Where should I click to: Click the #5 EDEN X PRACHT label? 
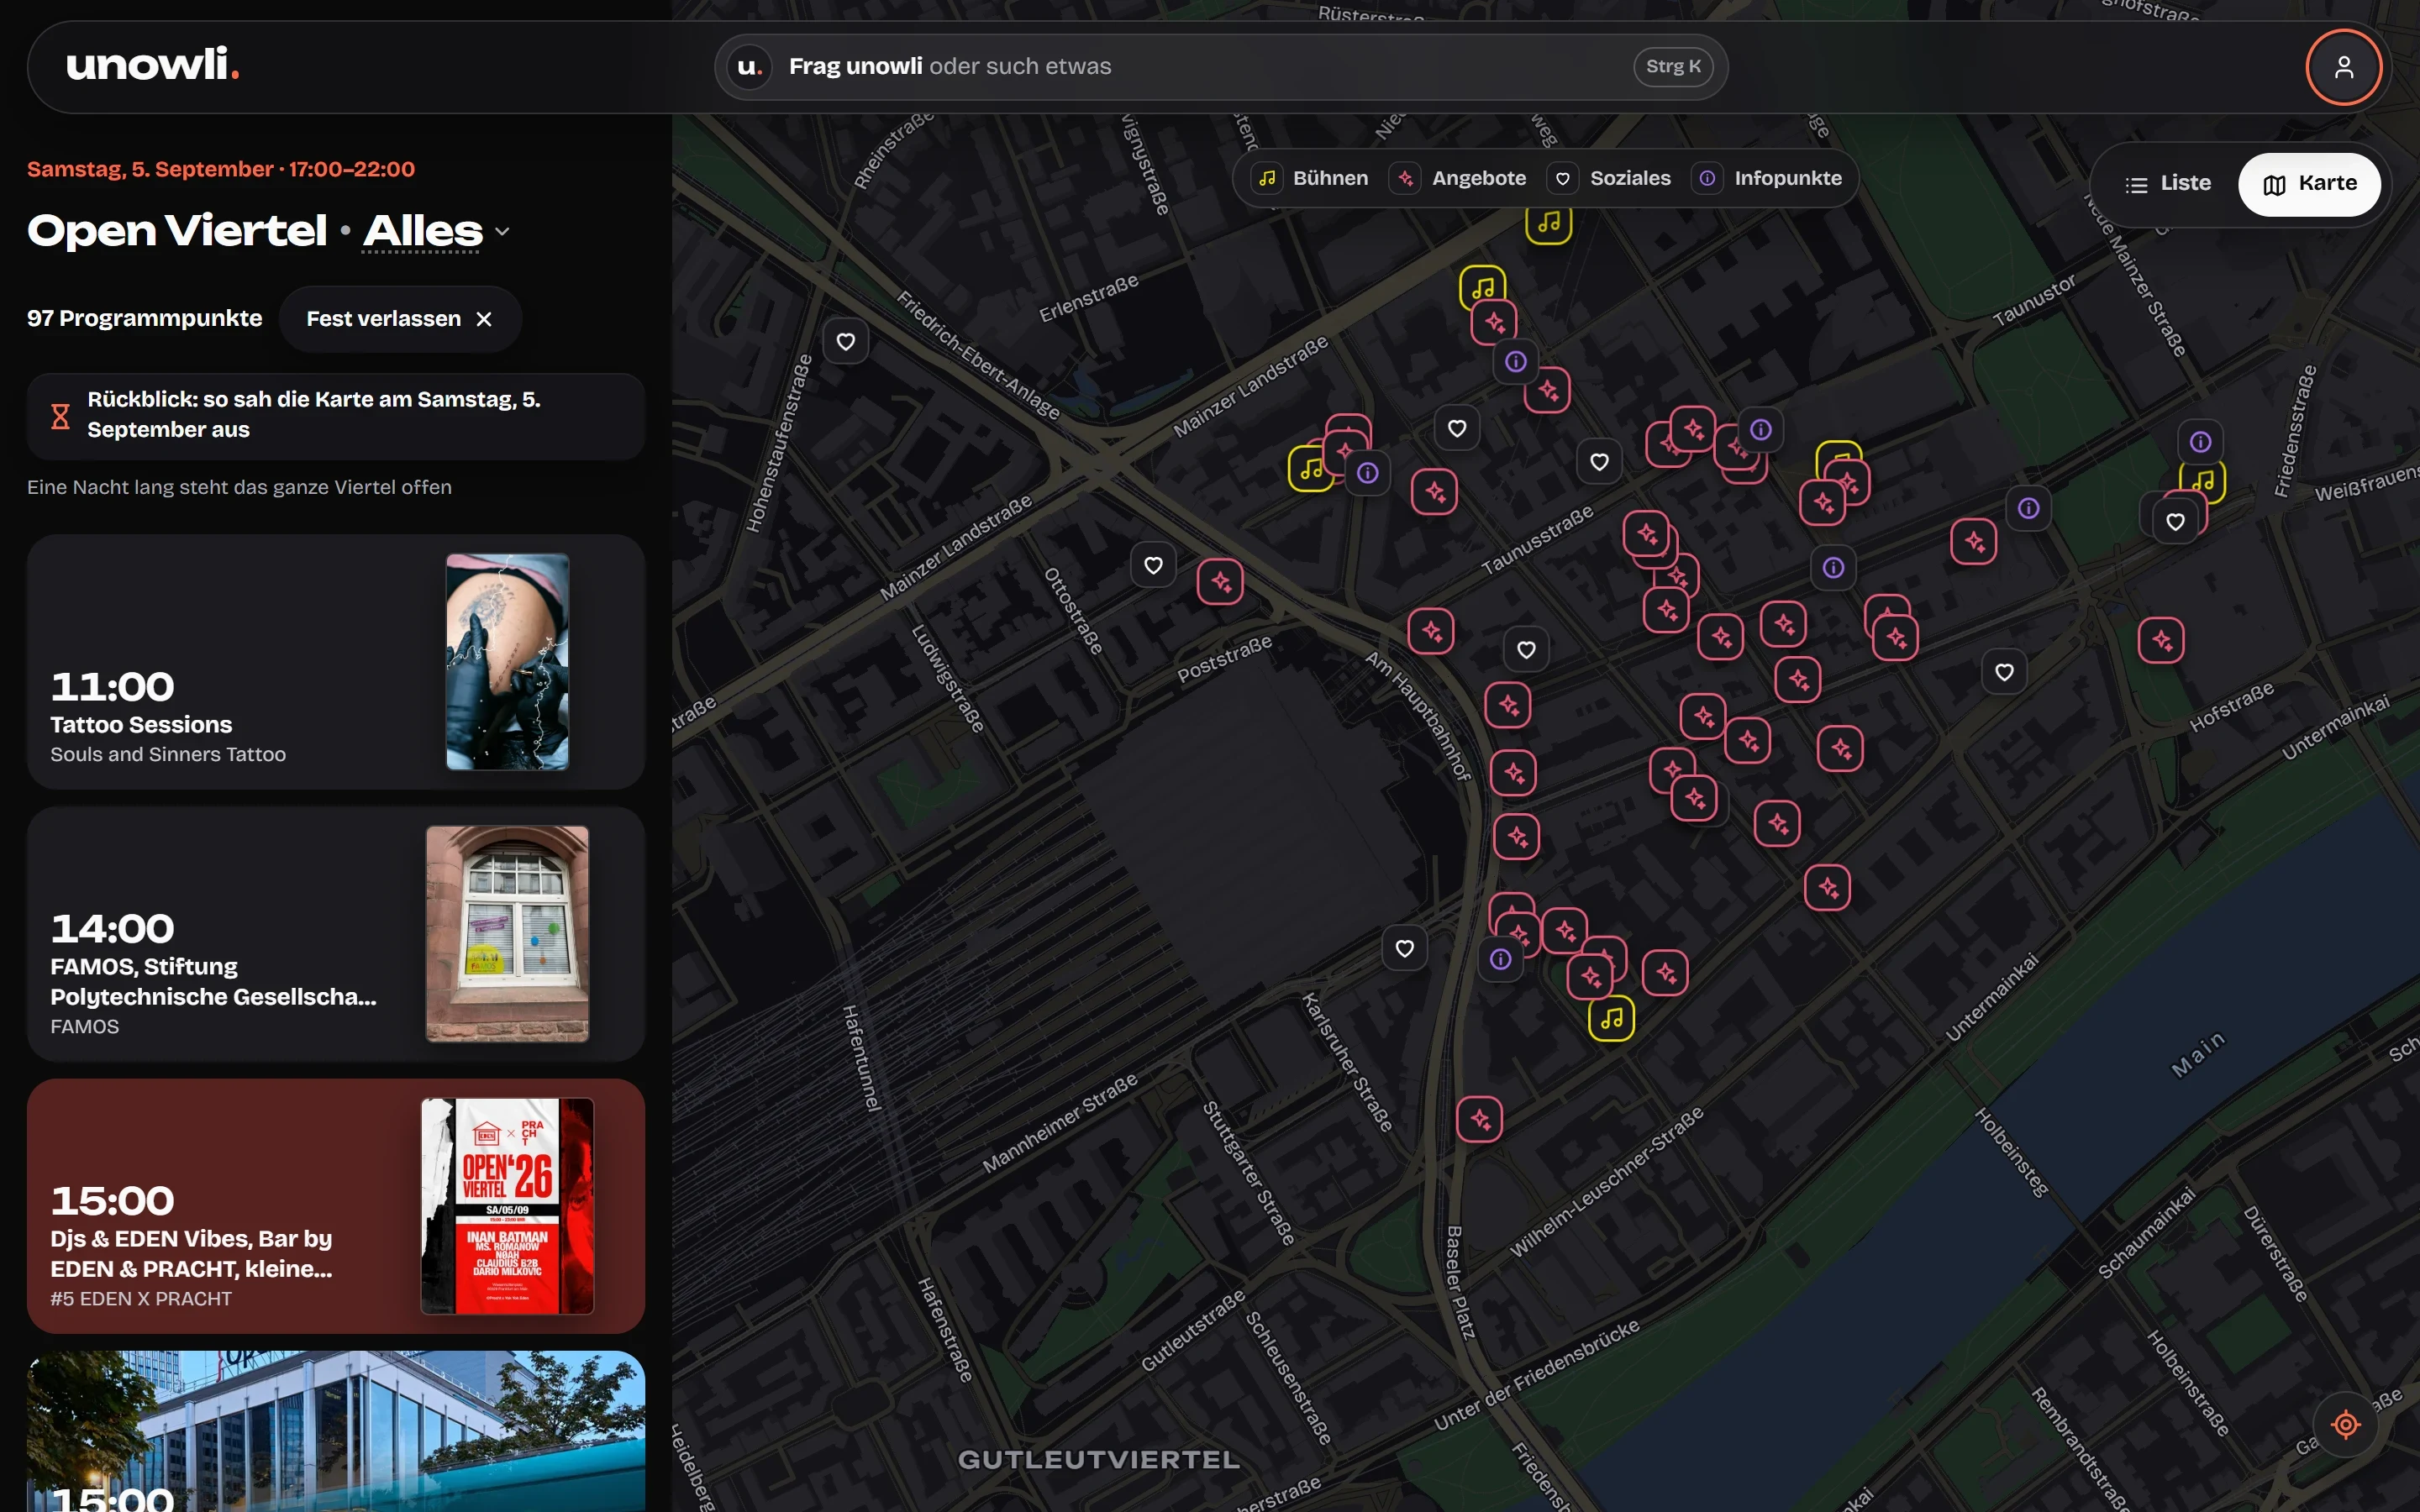click(141, 1299)
